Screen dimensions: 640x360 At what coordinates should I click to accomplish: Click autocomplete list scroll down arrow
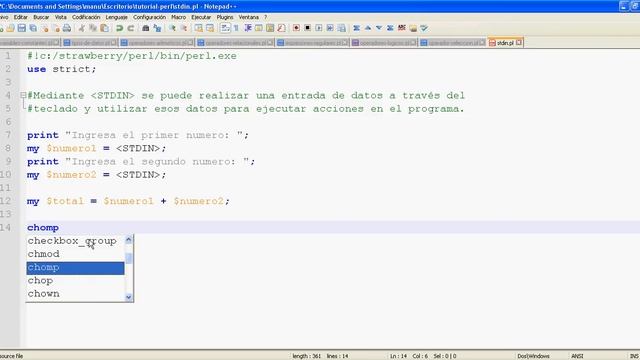(129, 297)
